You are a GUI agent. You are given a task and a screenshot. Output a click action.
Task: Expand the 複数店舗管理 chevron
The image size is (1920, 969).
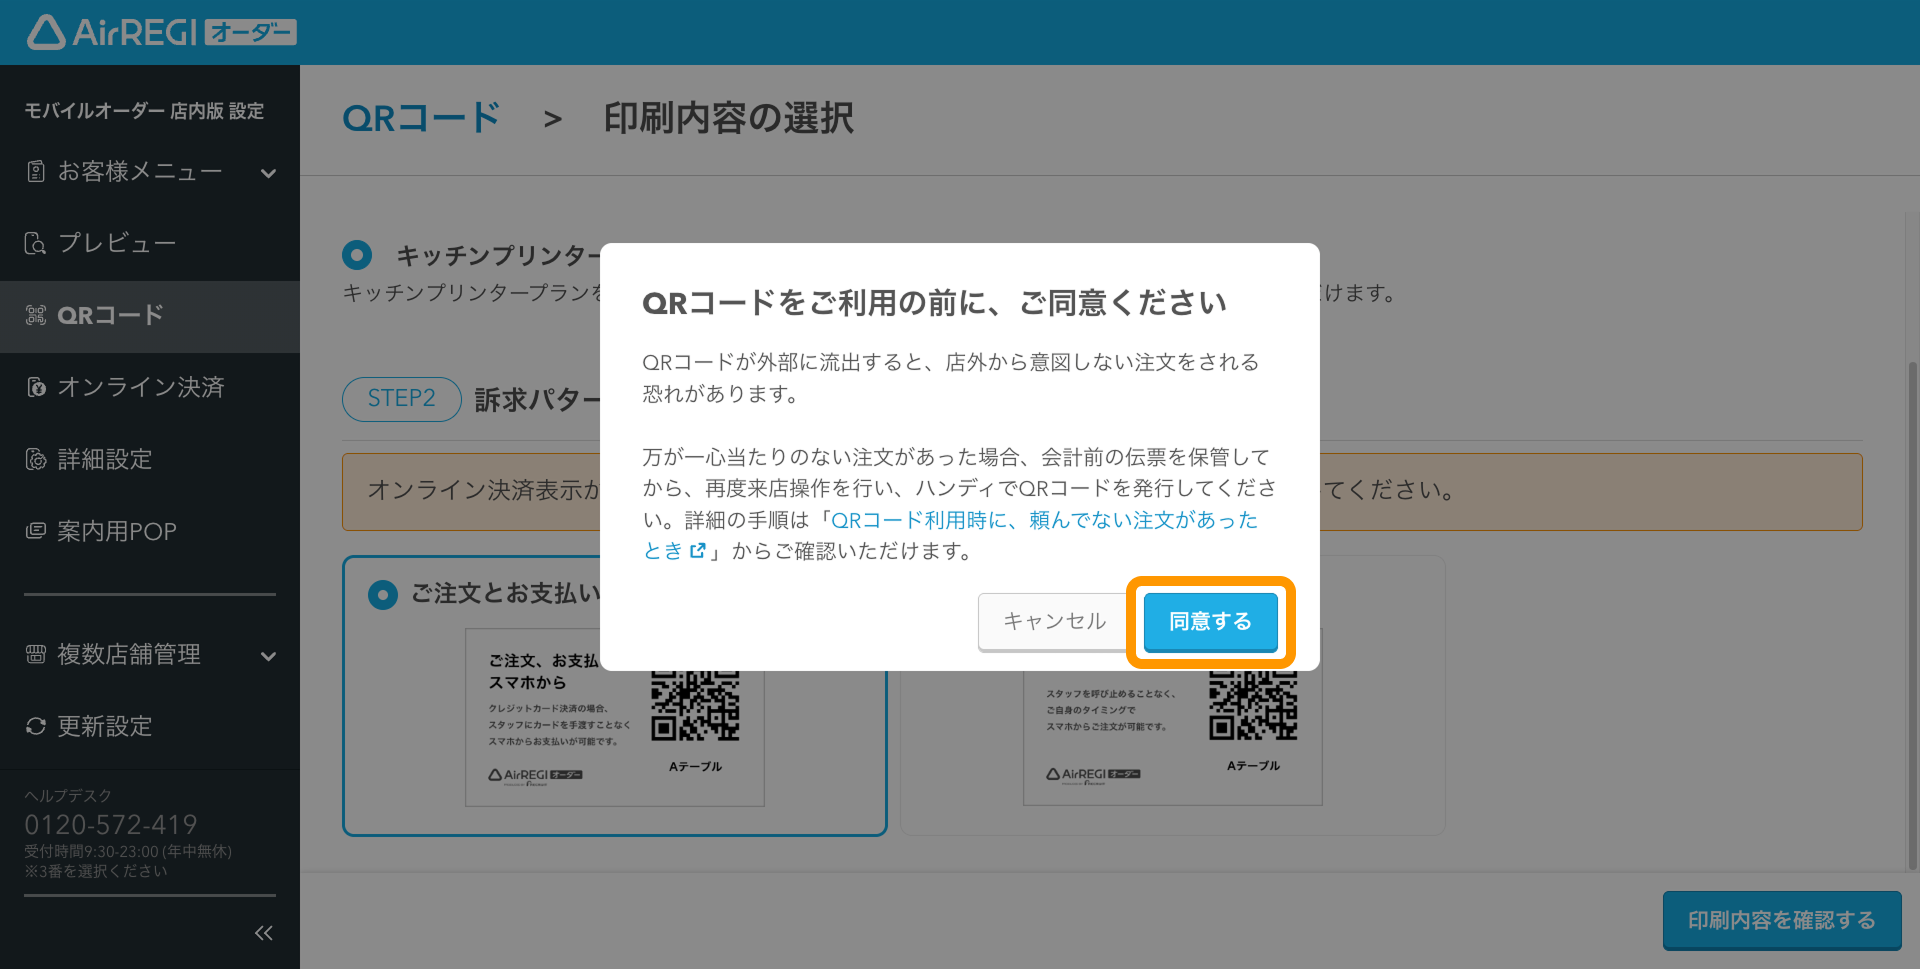tap(268, 656)
